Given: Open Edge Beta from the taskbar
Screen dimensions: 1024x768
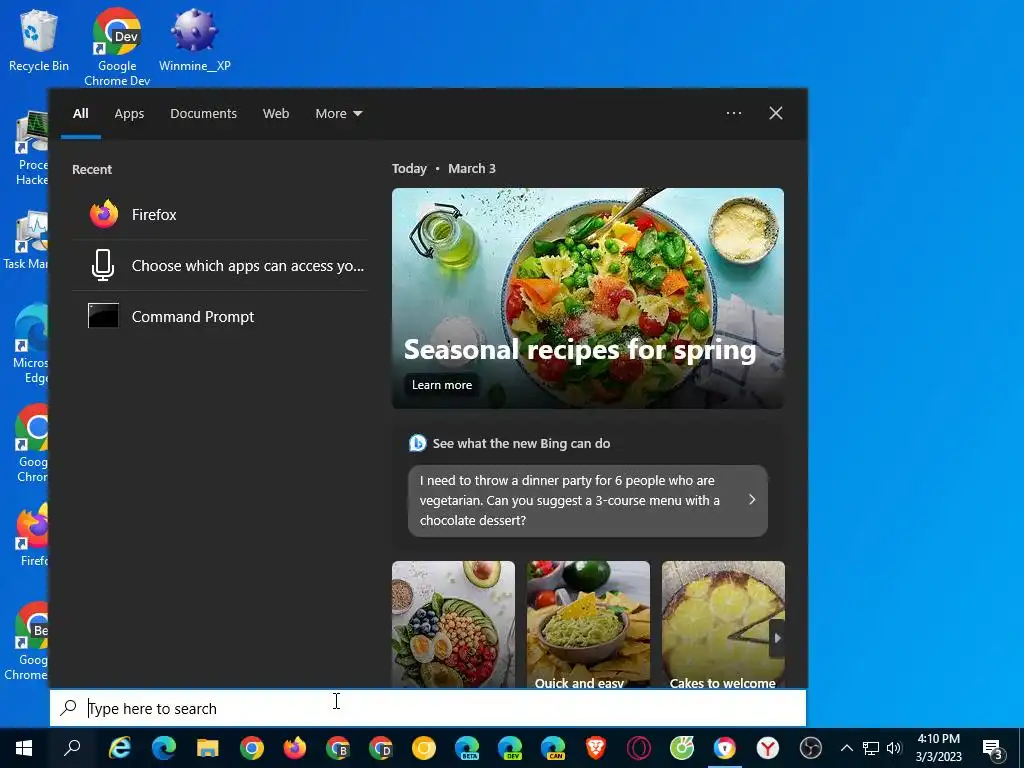Looking at the screenshot, I should 467,748.
